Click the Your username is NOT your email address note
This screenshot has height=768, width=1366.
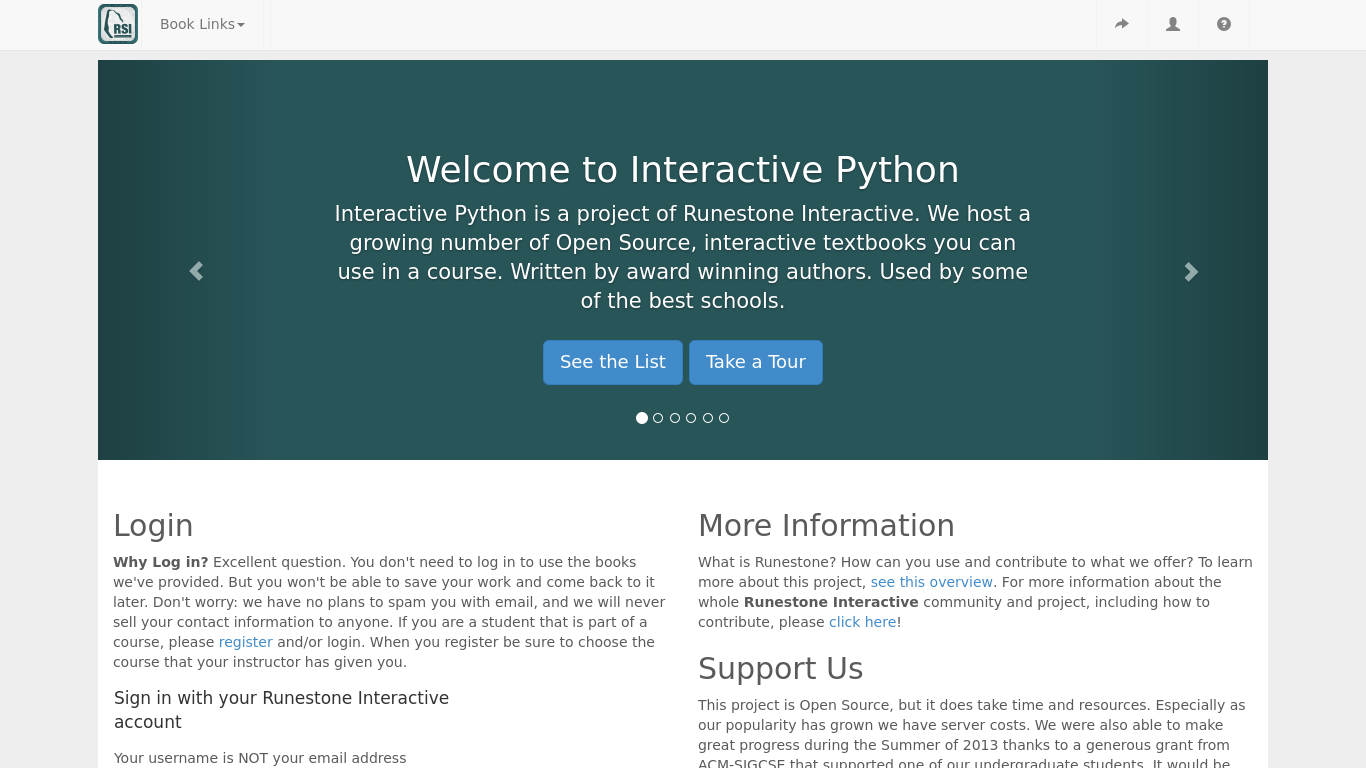click(260, 758)
